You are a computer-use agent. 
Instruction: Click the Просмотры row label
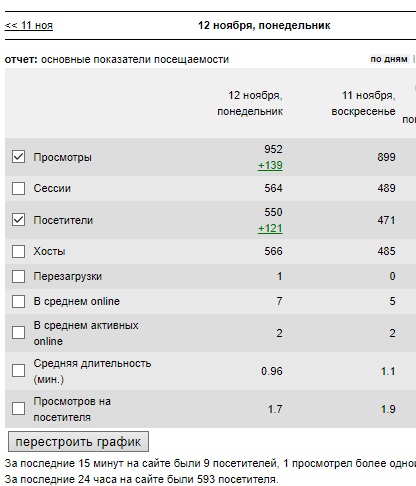[62, 157]
